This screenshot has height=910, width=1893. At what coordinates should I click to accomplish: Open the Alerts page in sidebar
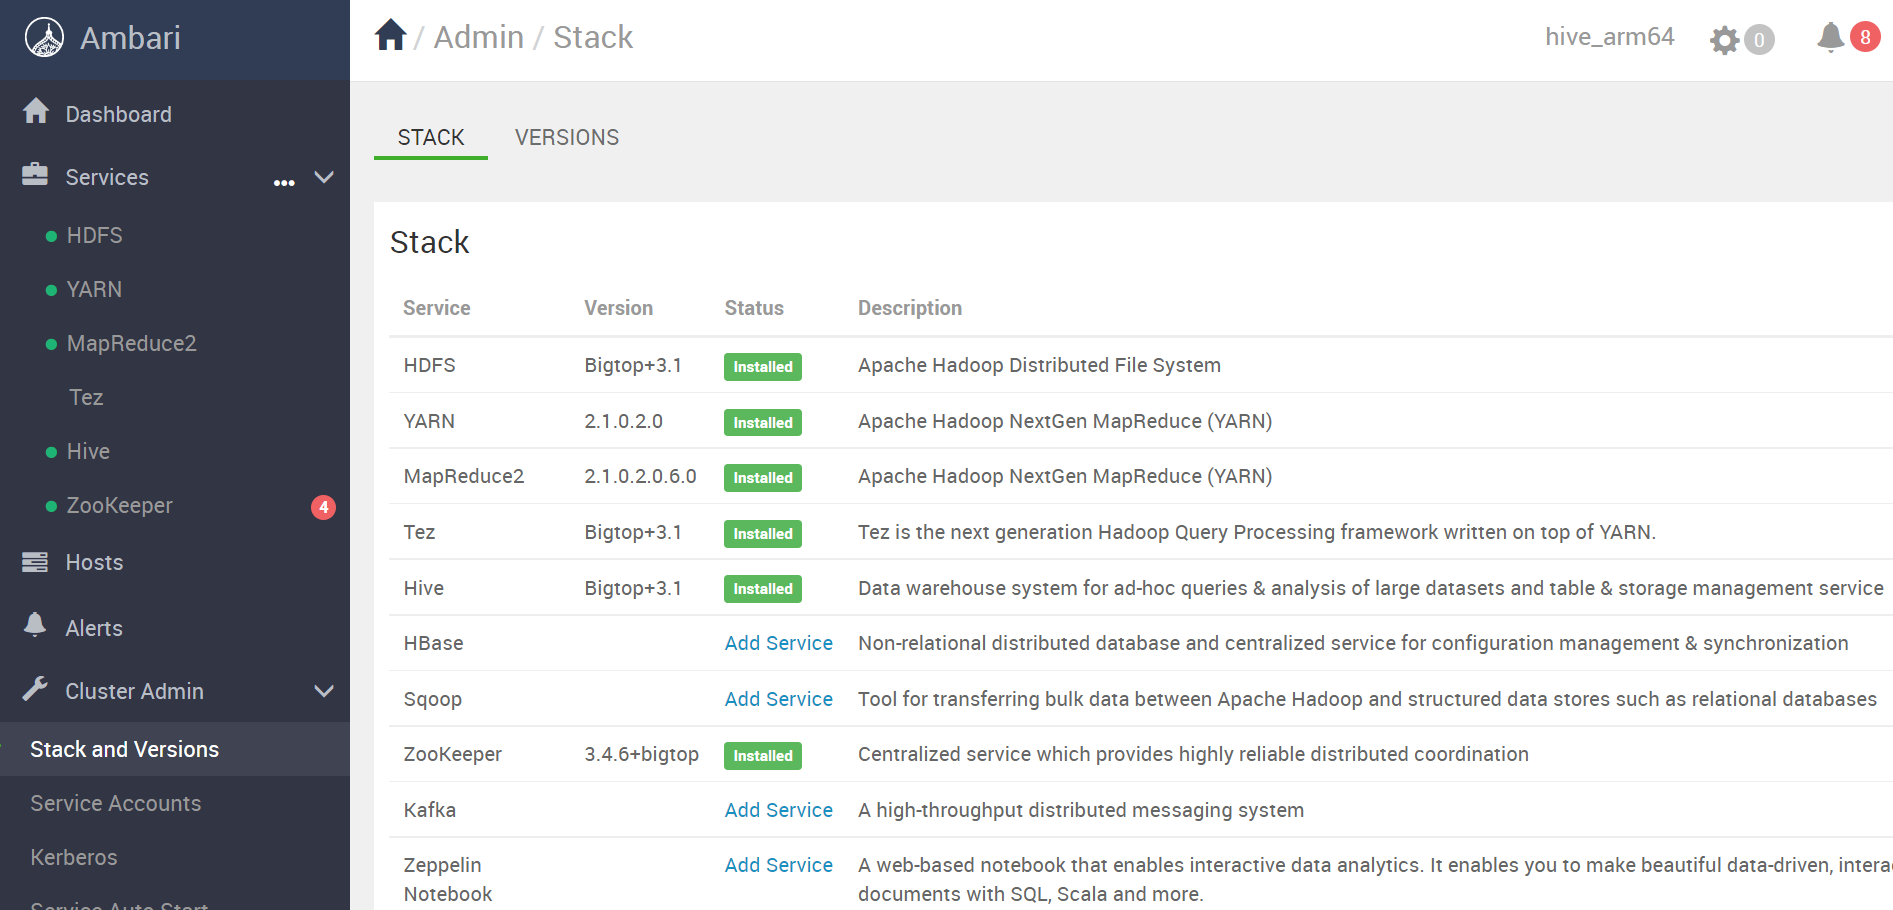(x=94, y=628)
